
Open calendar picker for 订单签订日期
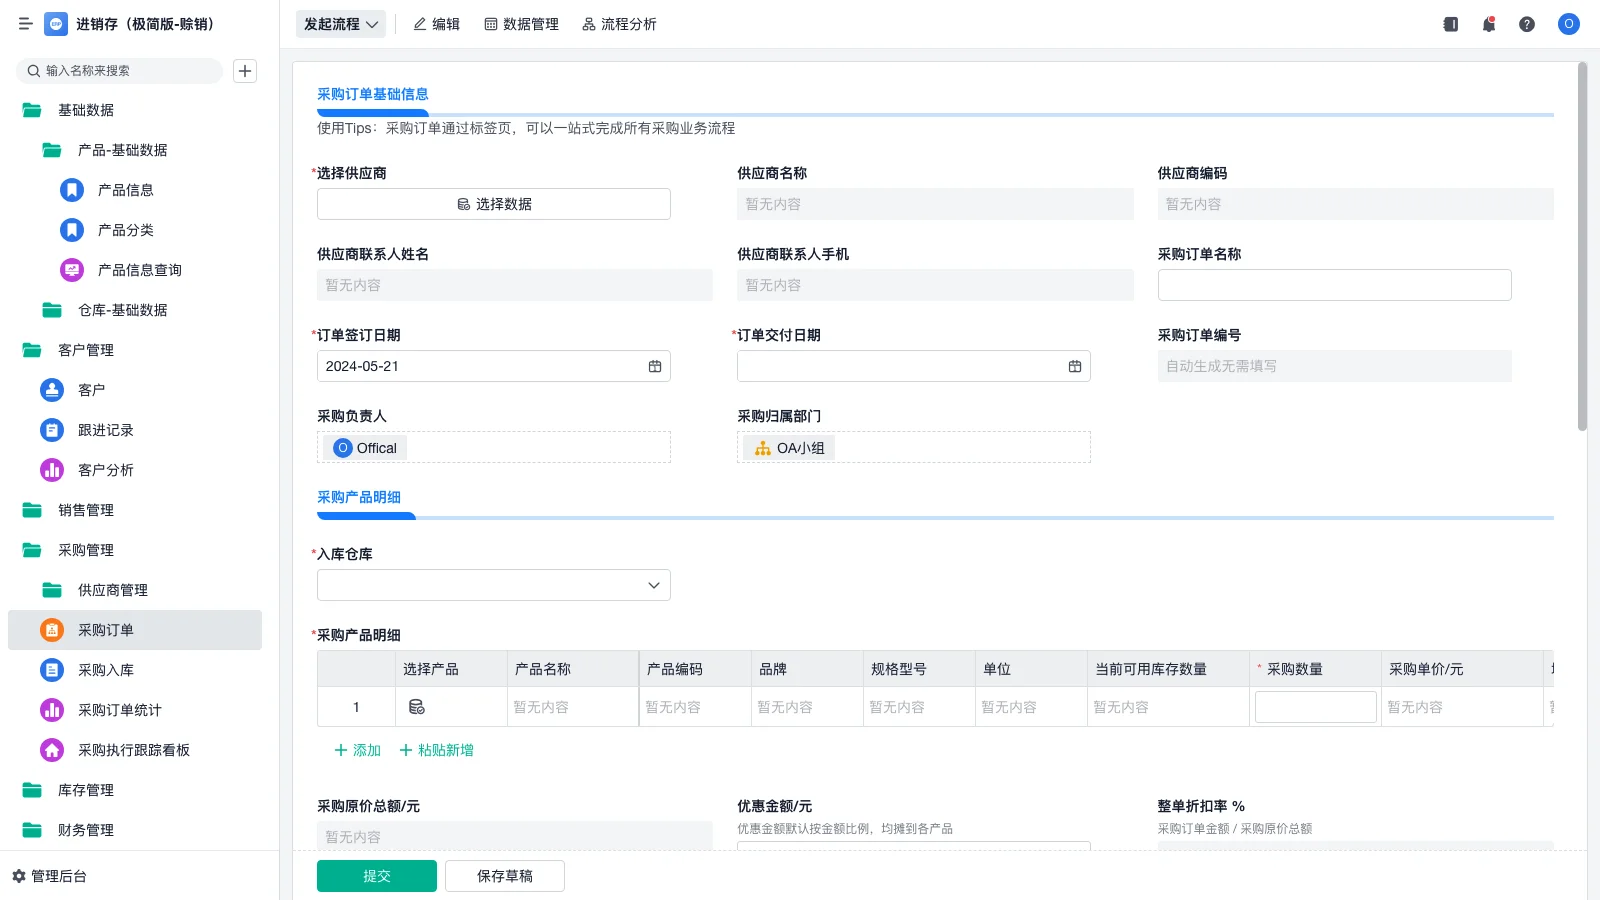(x=655, y=366)
